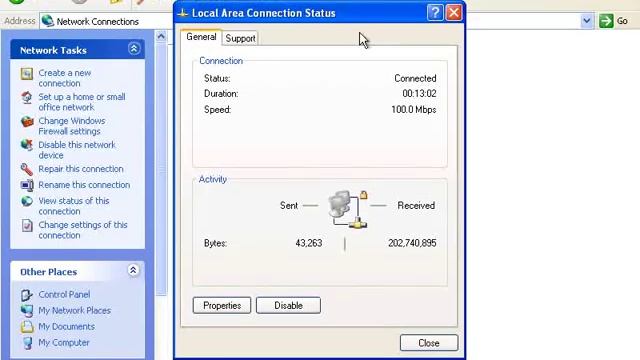Image resolution: width=640 pixels, height=360 pixels.
Task: Click the Disable button in the dialog
Action: pyautogui.click(x=288, y=305)
